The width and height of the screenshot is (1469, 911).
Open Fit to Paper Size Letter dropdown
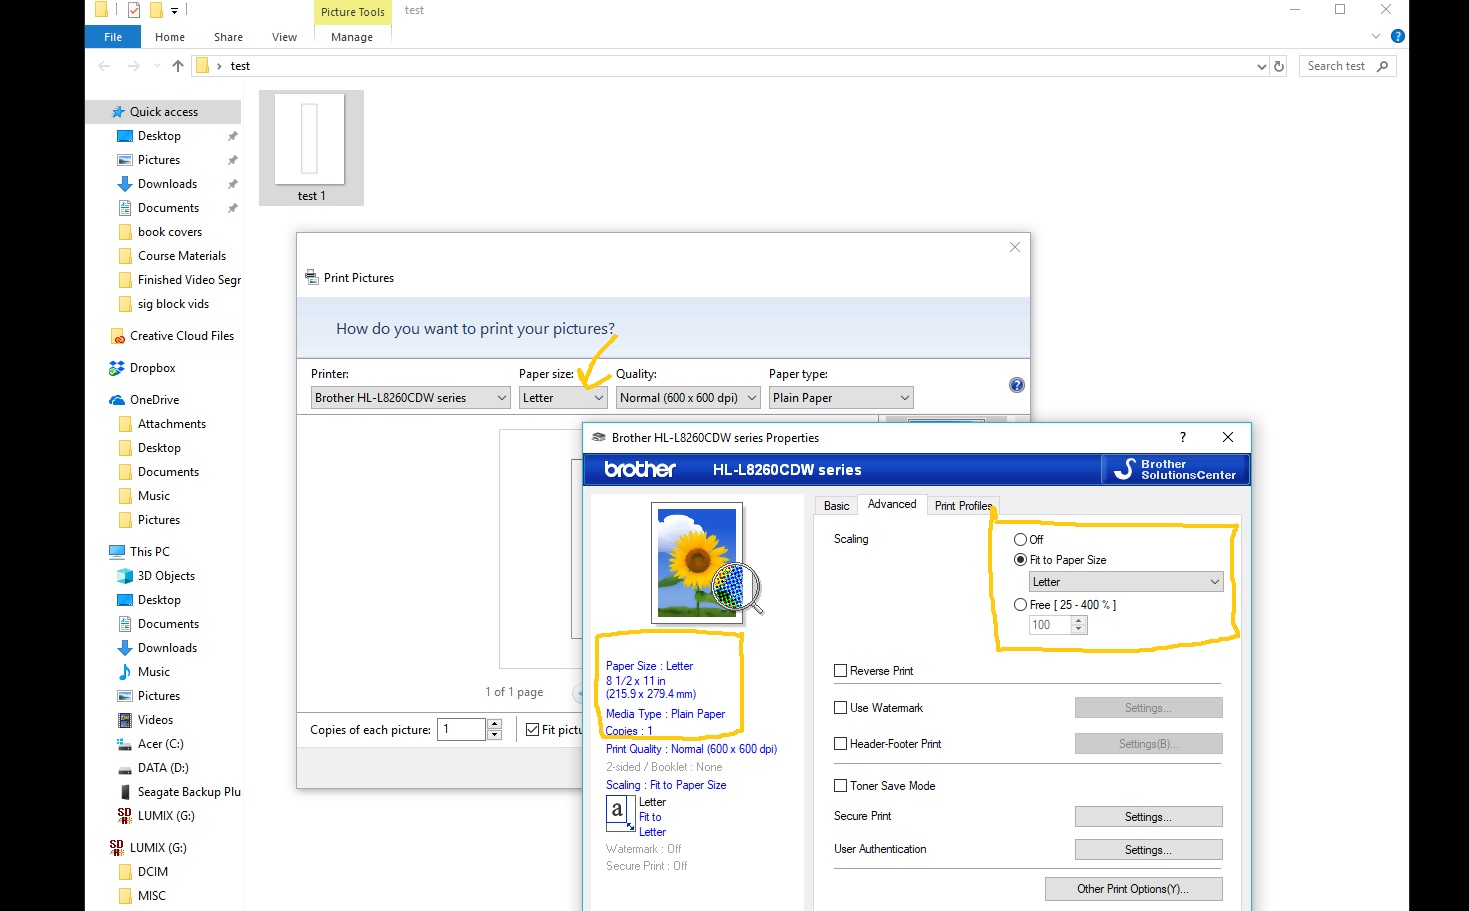point(1126,582)
